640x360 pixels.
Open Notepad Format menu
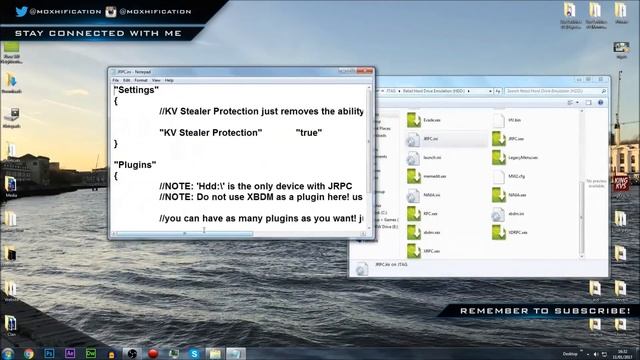[x=141, y=80]
